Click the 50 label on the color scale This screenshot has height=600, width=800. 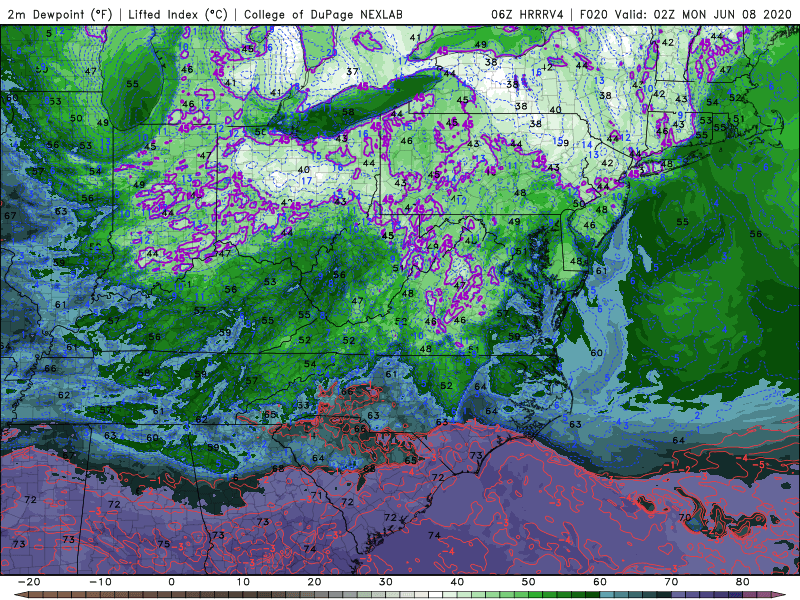[x=529, y=582]
